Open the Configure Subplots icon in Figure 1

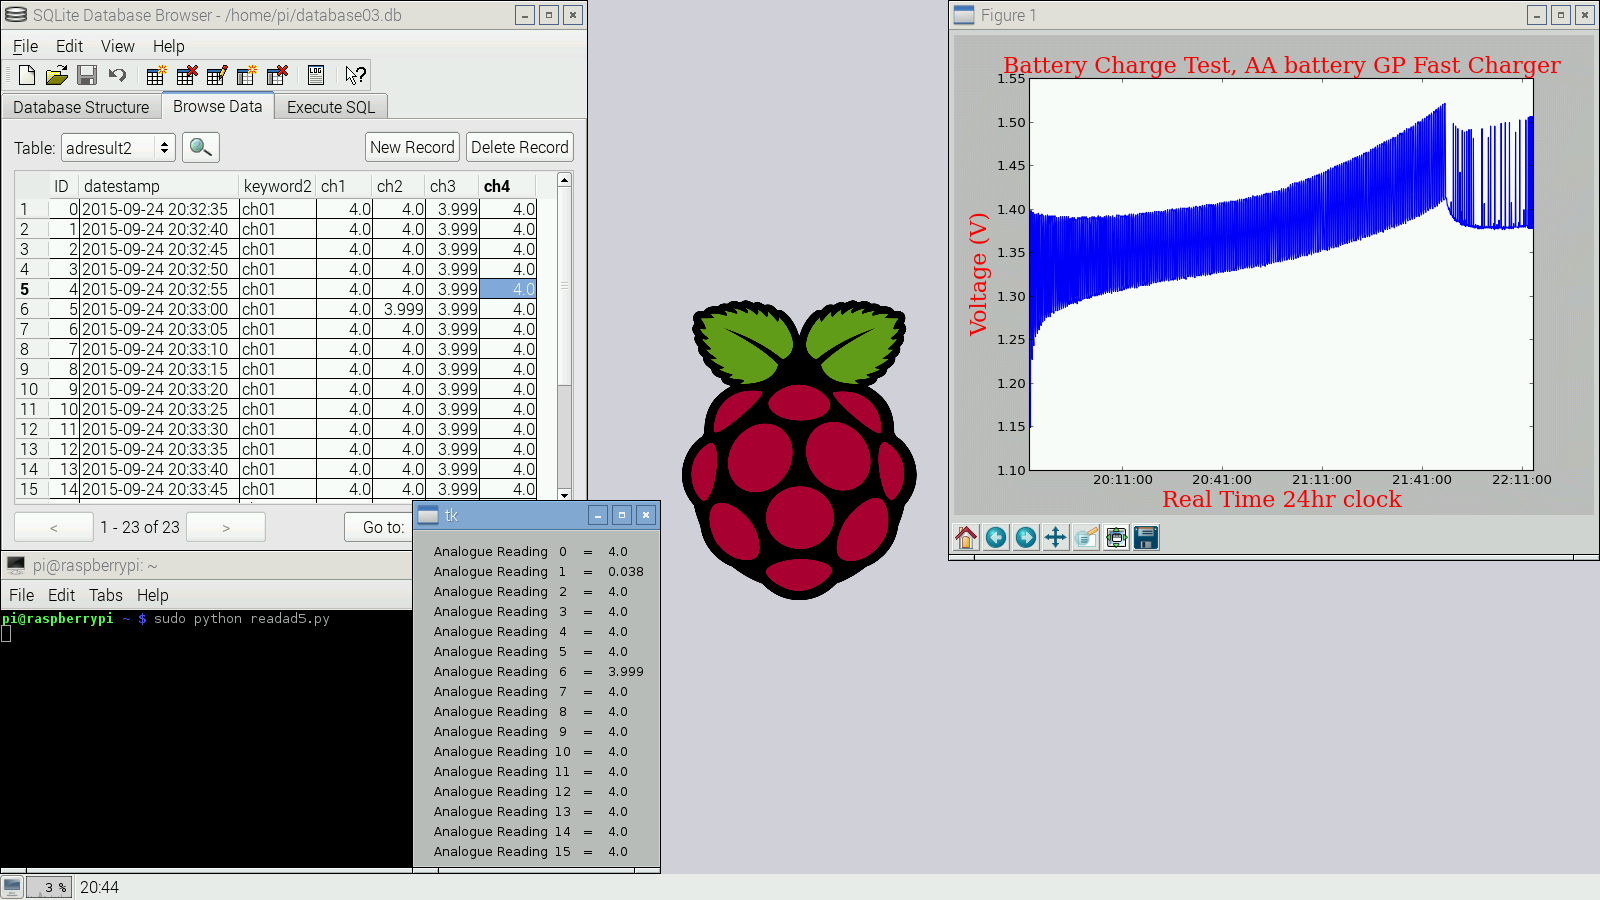pos(1116,537)
